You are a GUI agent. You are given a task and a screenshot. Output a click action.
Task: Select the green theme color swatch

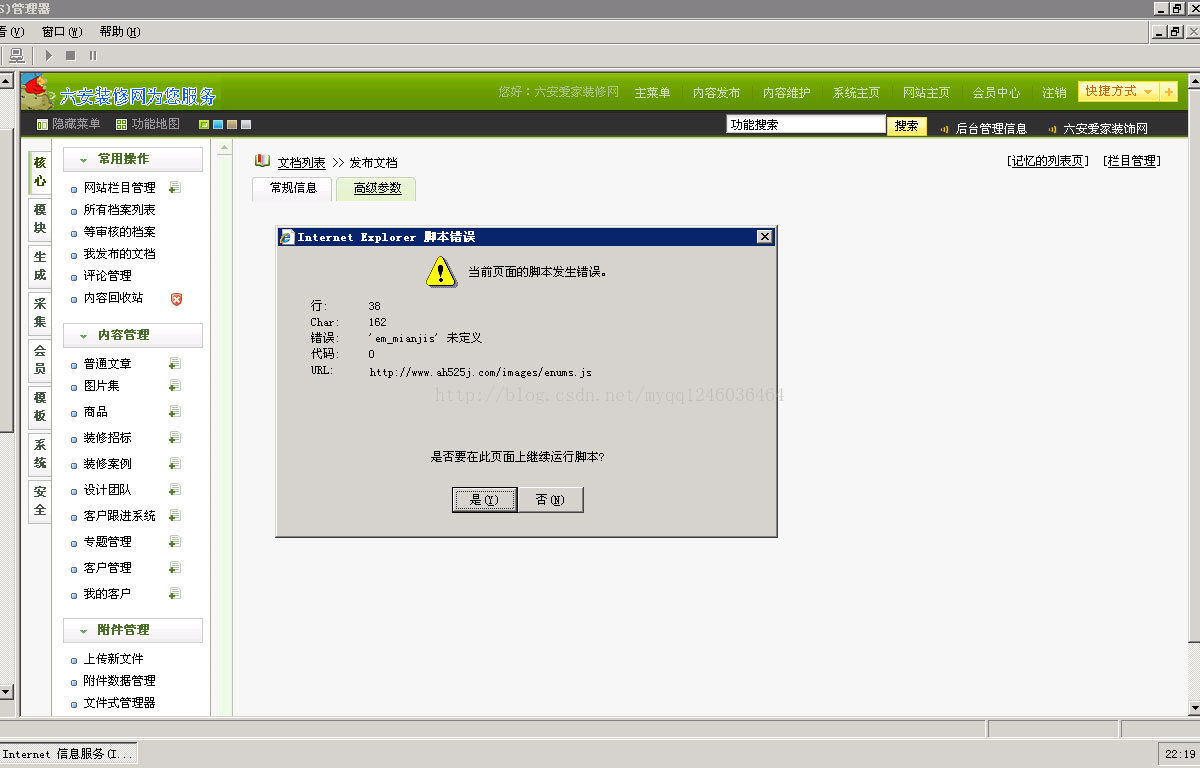(x=204, y=125)
